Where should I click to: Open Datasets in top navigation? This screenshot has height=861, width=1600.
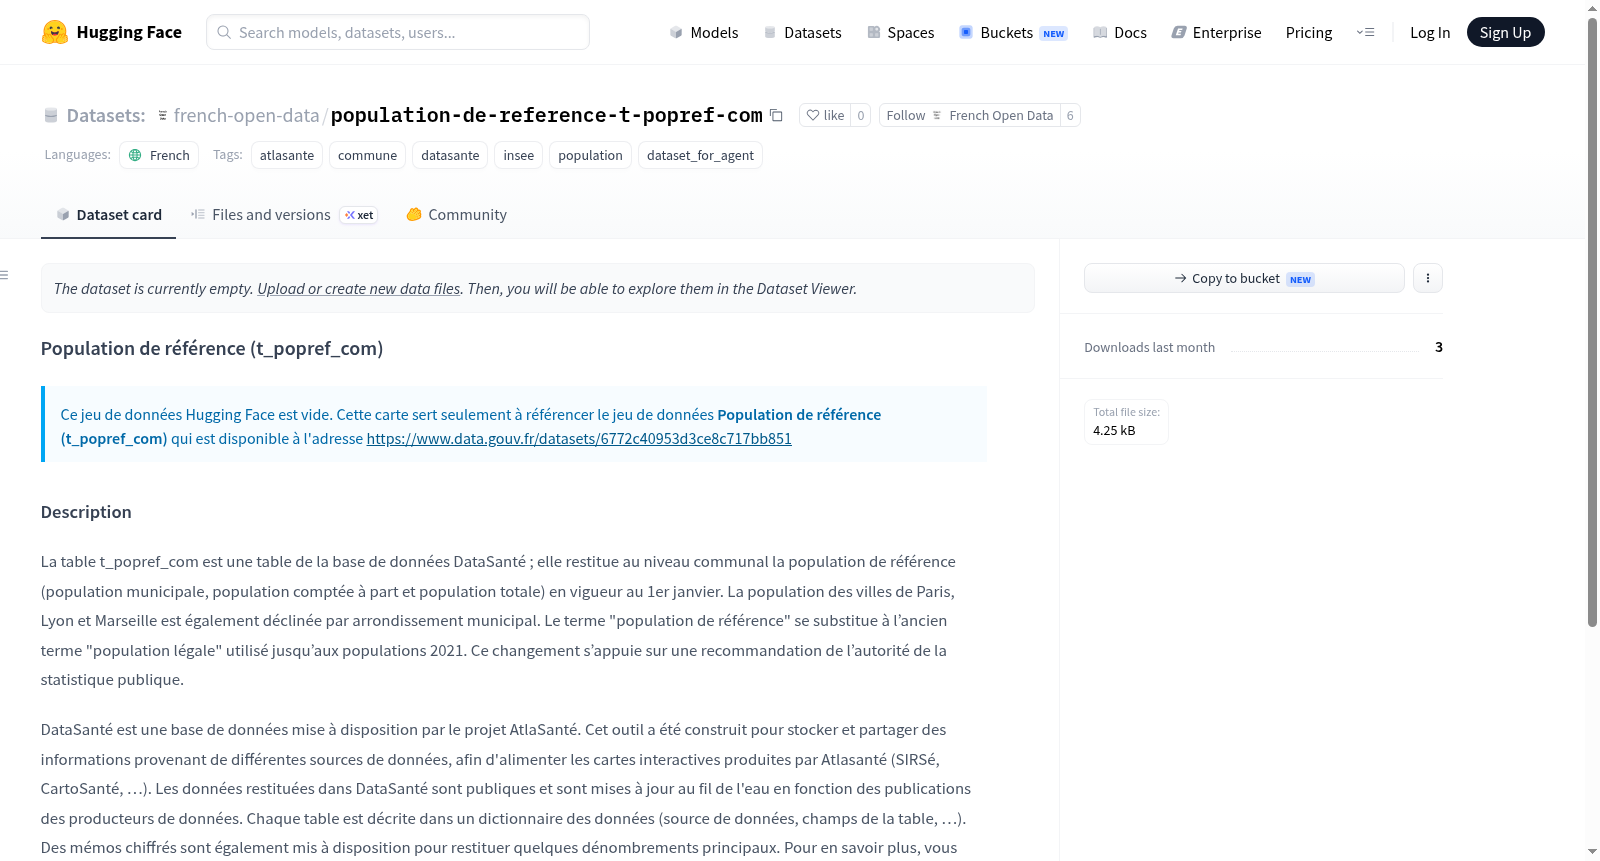tap(803, 32)
